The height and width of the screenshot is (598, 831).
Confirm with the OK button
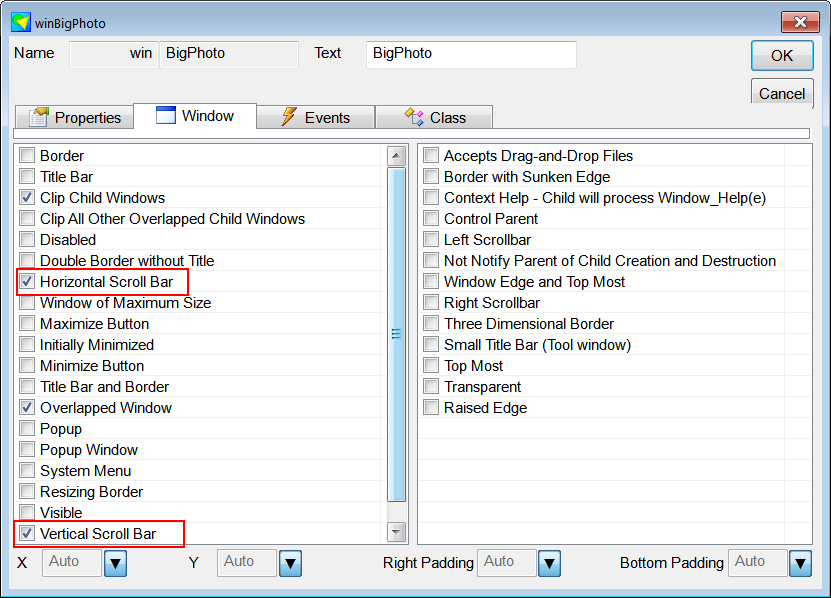[x=782, y=56]
